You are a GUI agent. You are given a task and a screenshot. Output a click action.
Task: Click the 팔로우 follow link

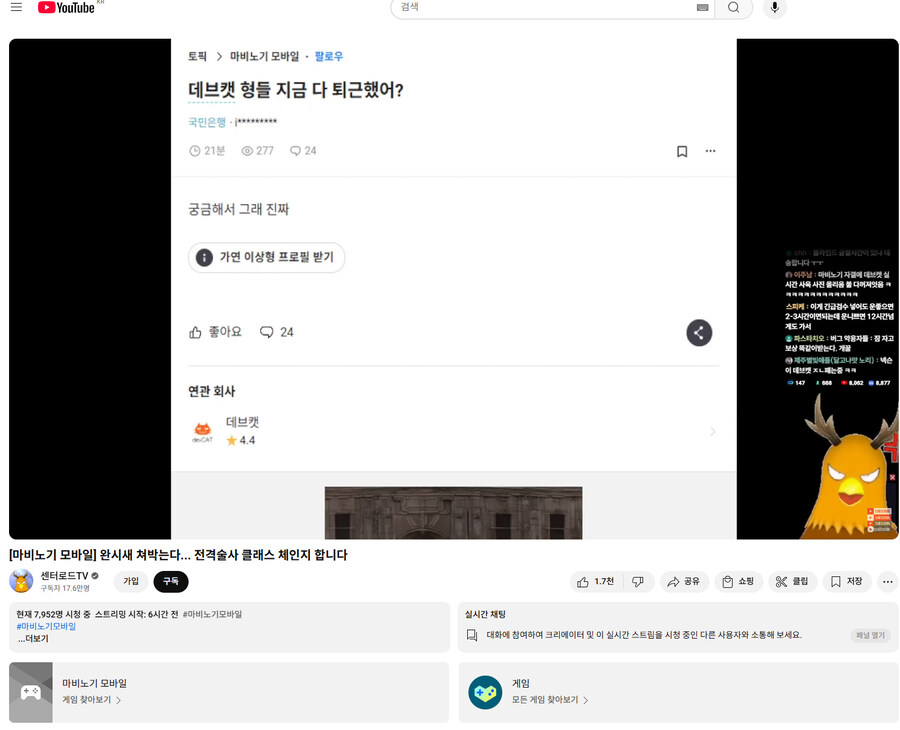point(329,56)
